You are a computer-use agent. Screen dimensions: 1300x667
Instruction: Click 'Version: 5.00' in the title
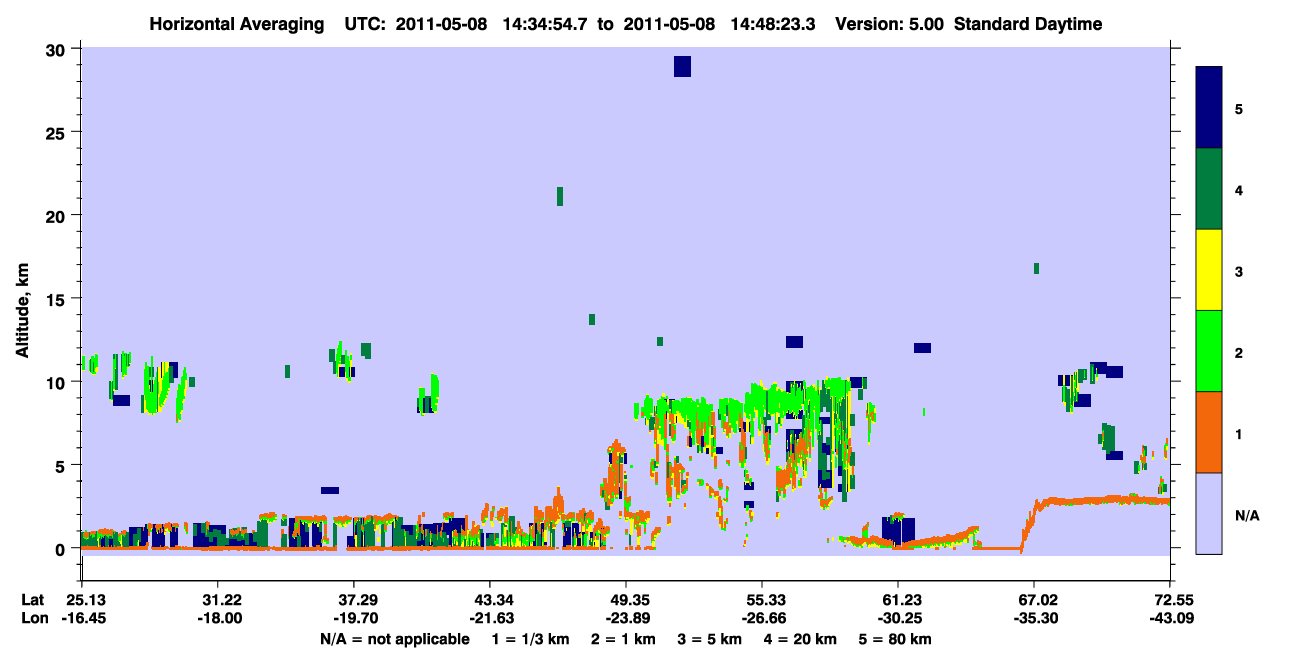click(891, 24)
